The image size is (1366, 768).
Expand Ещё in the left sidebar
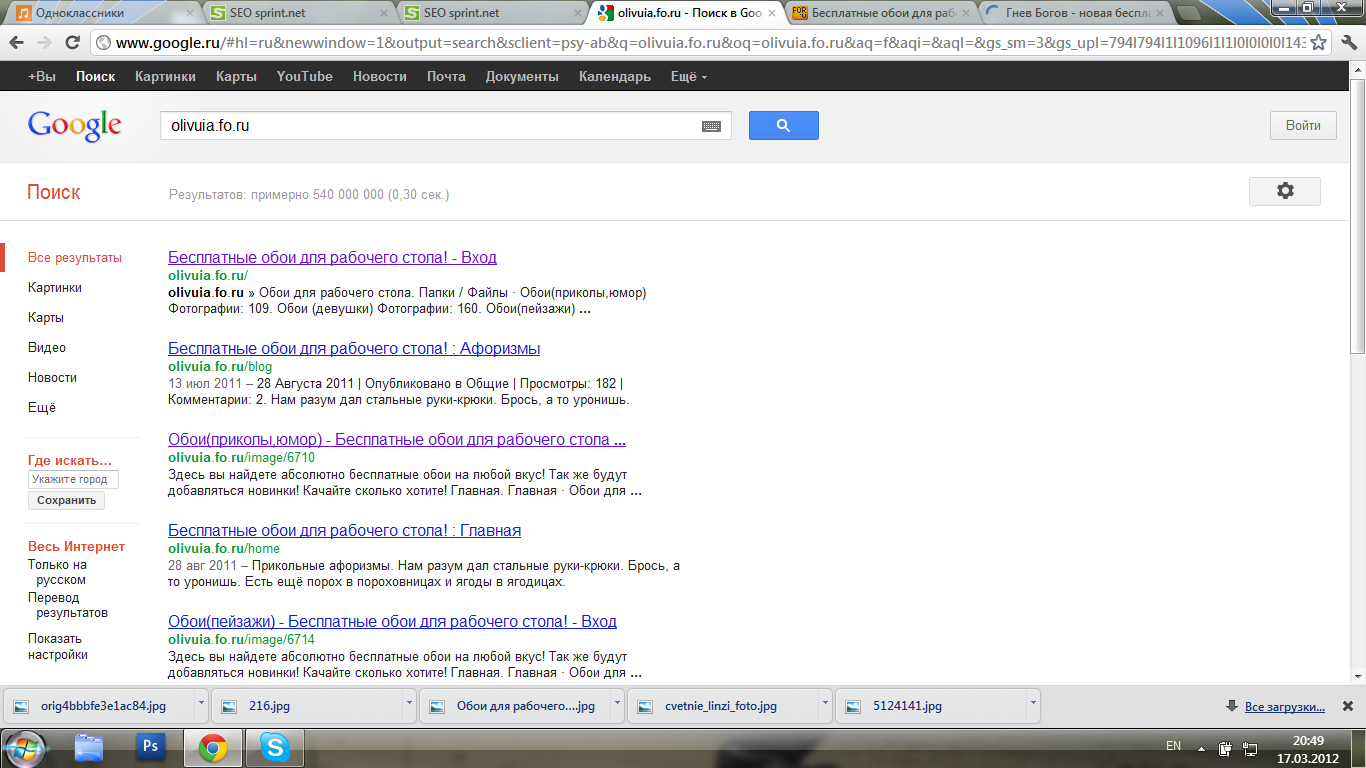pyautogui.click(x=42, y=408)
